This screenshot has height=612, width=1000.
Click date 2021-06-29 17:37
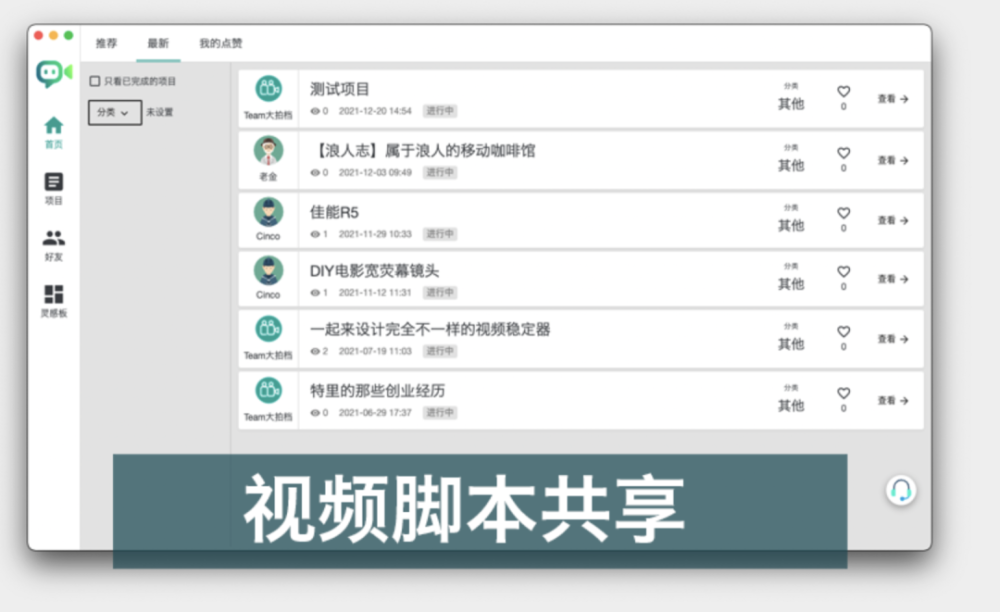pos(375,413)
